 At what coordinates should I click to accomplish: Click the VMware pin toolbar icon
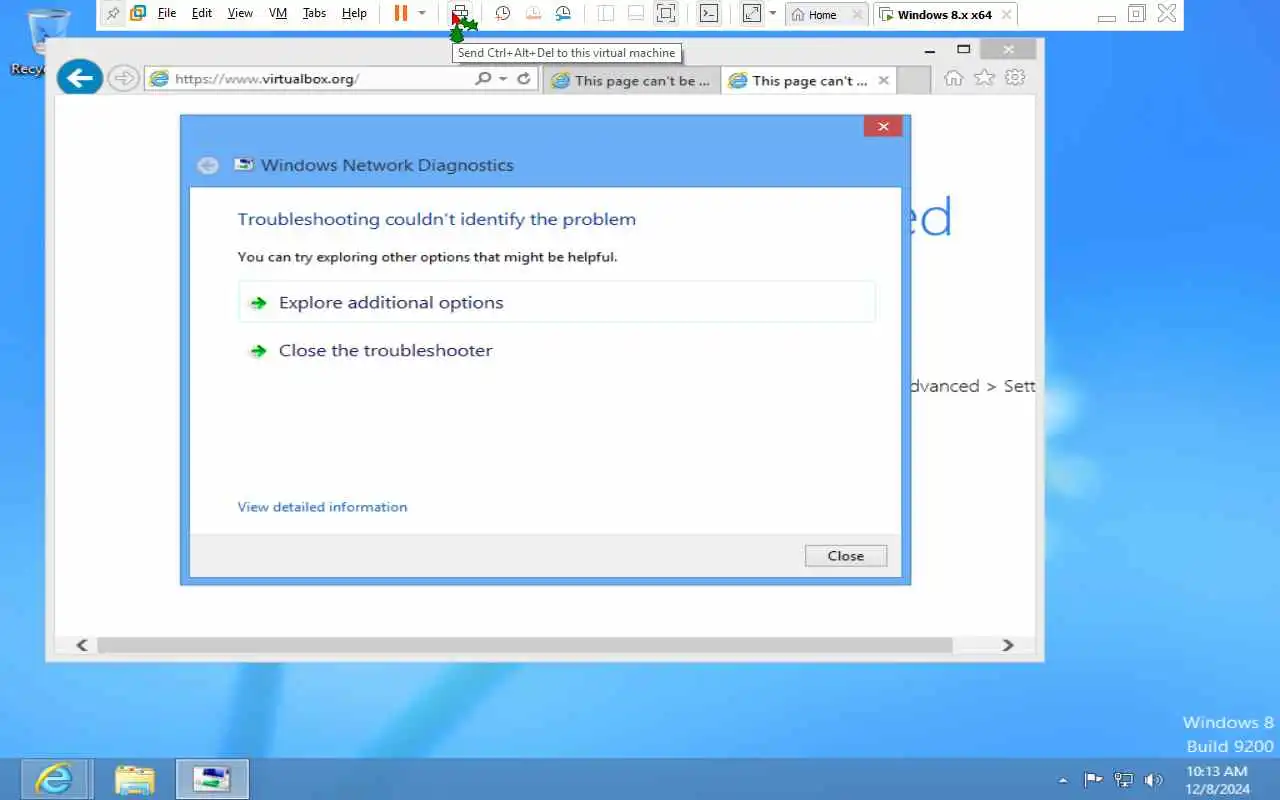(113, 14)
